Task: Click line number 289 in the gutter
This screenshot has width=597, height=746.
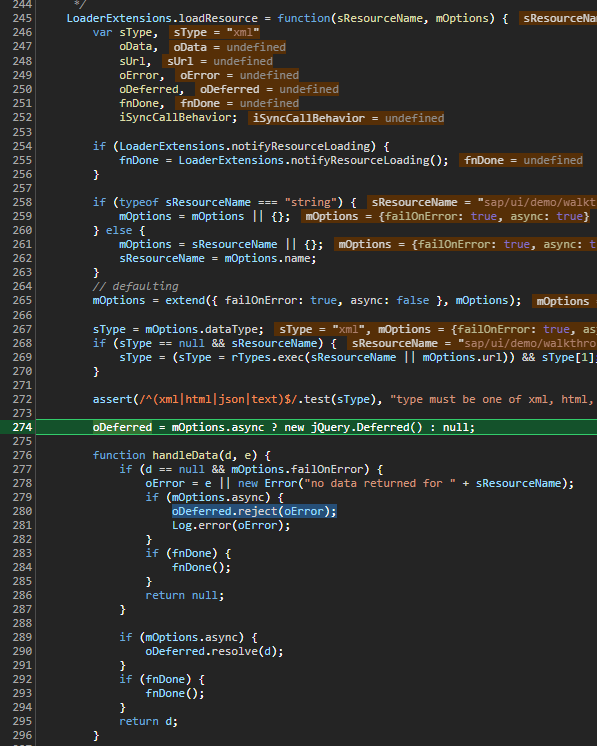Action: (x=22, y=637)
